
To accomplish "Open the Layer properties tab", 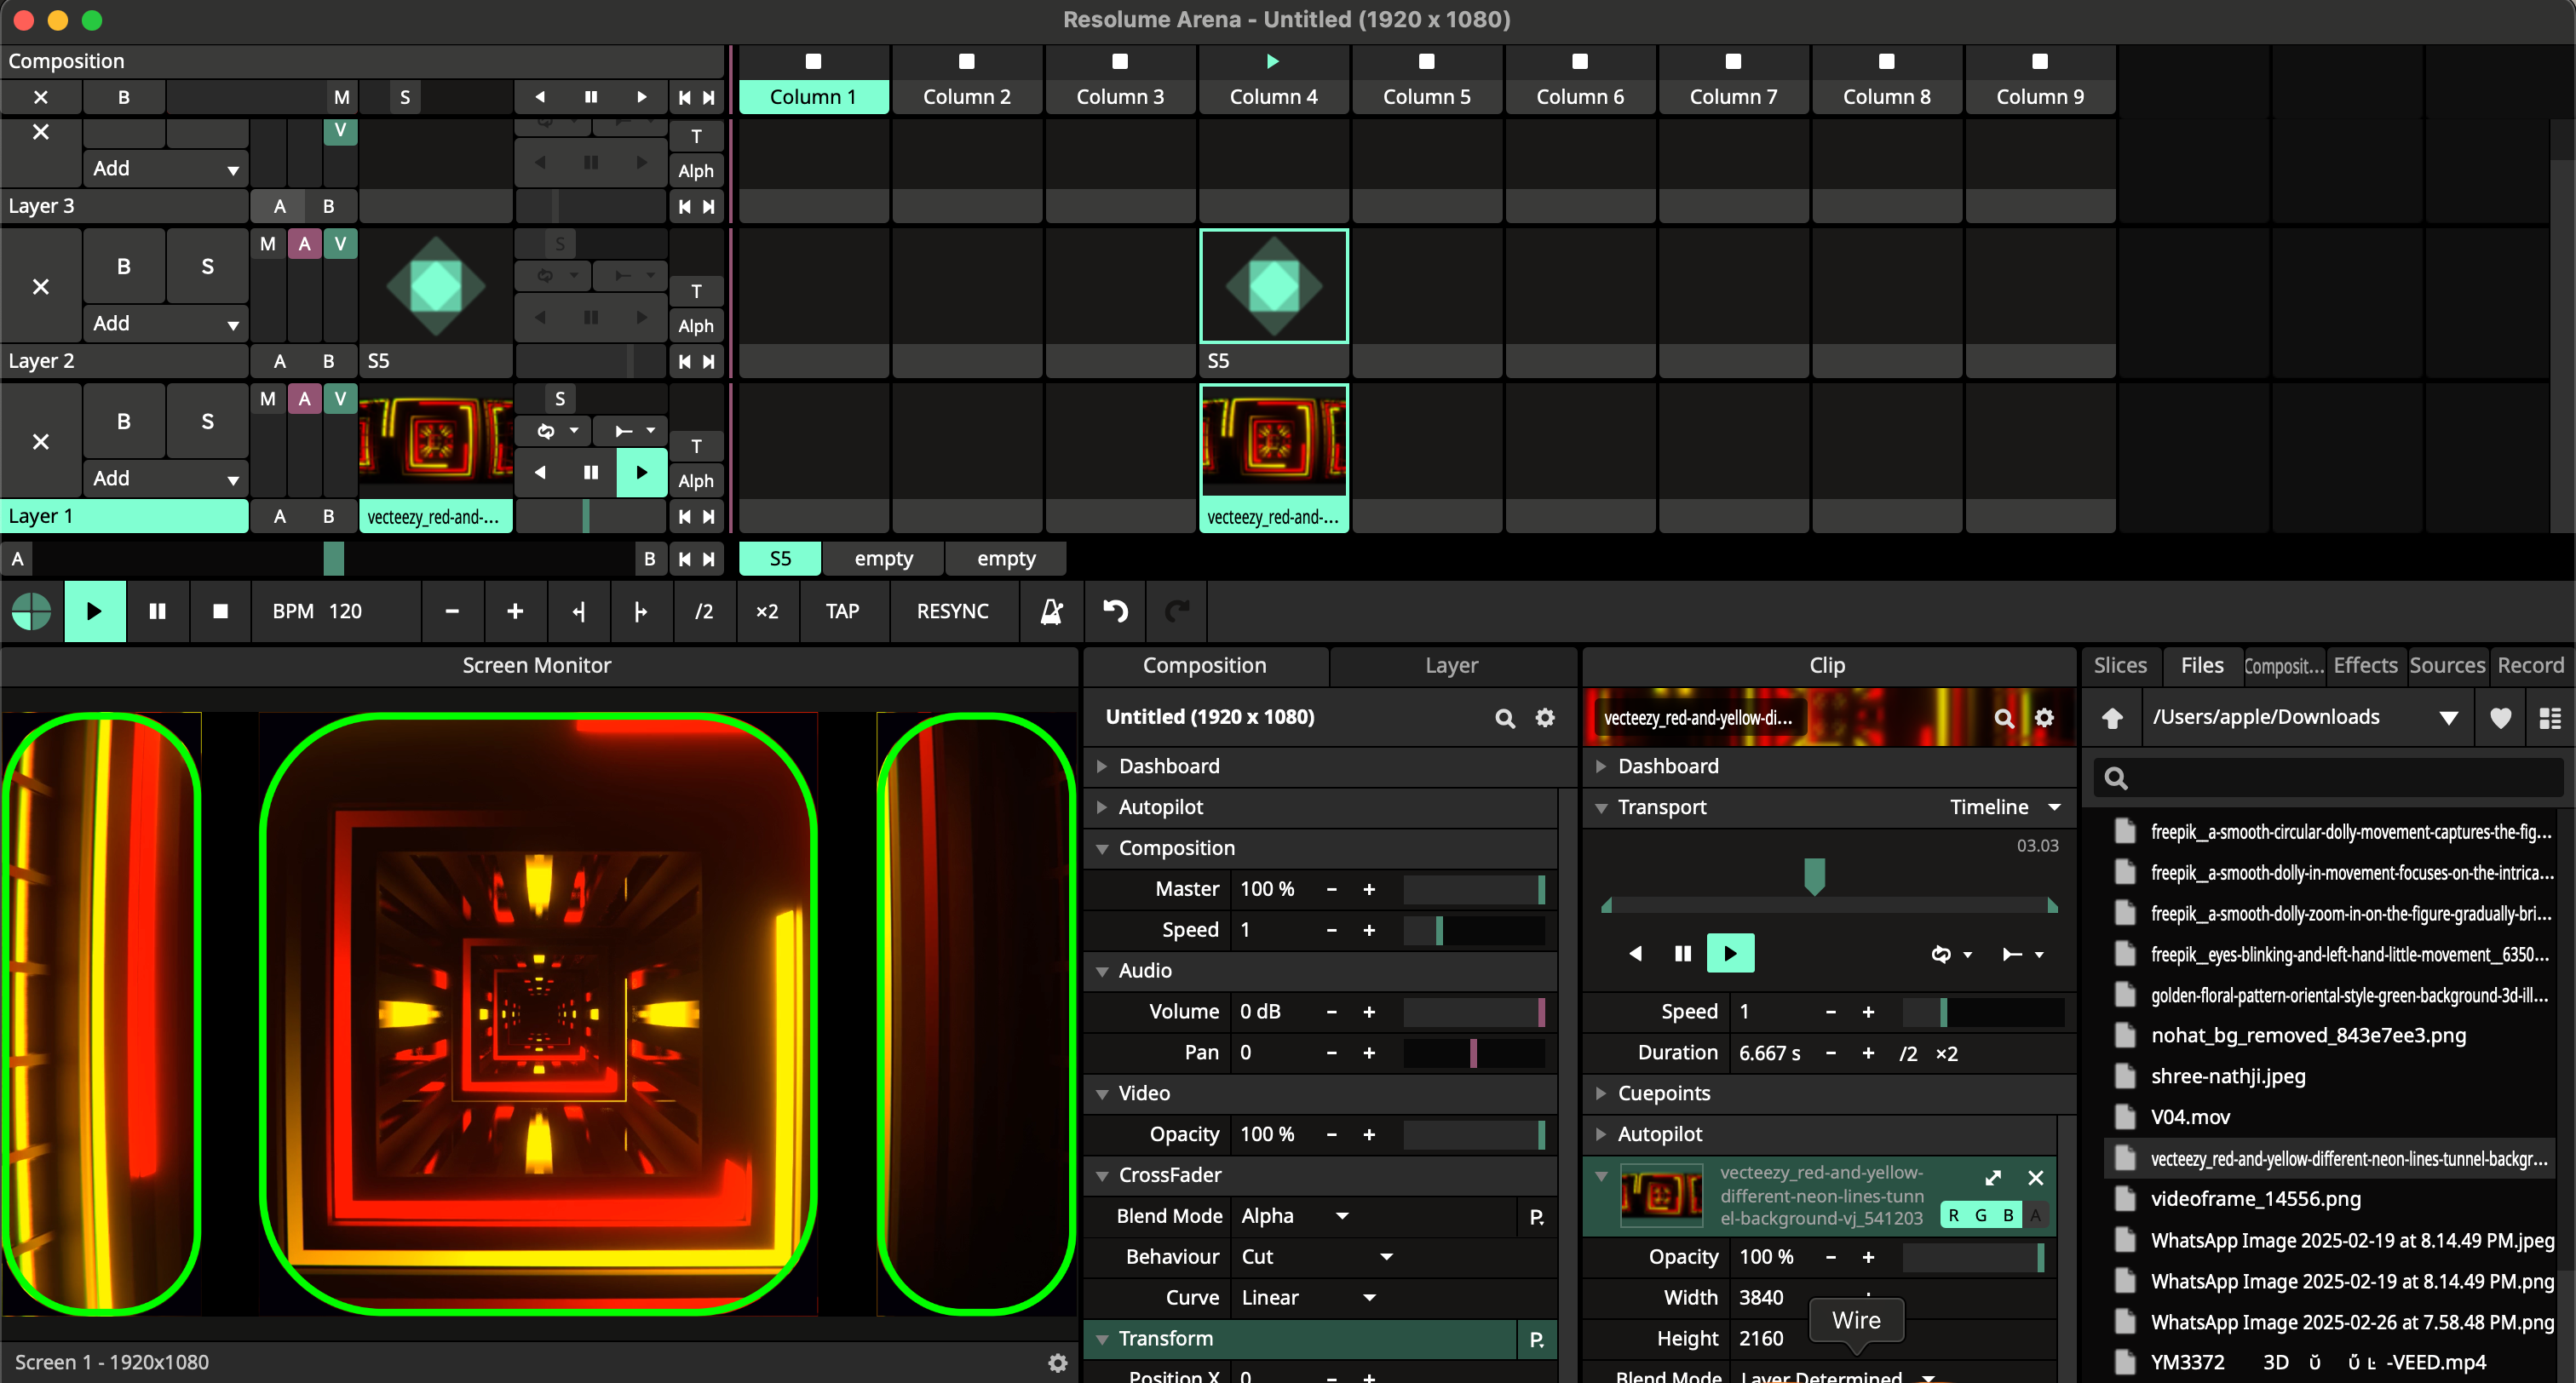I will pos(1451,665).
